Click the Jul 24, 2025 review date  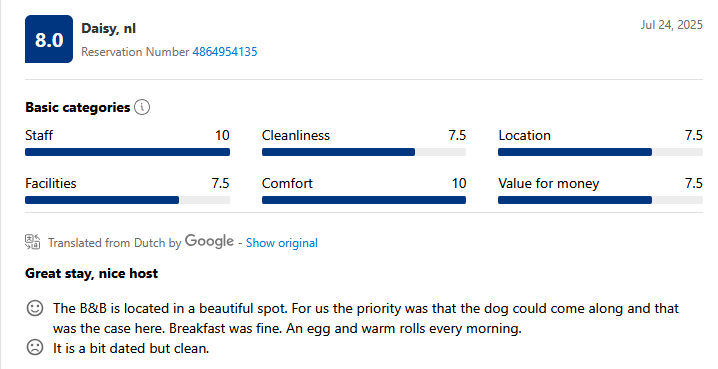(671, 25)
